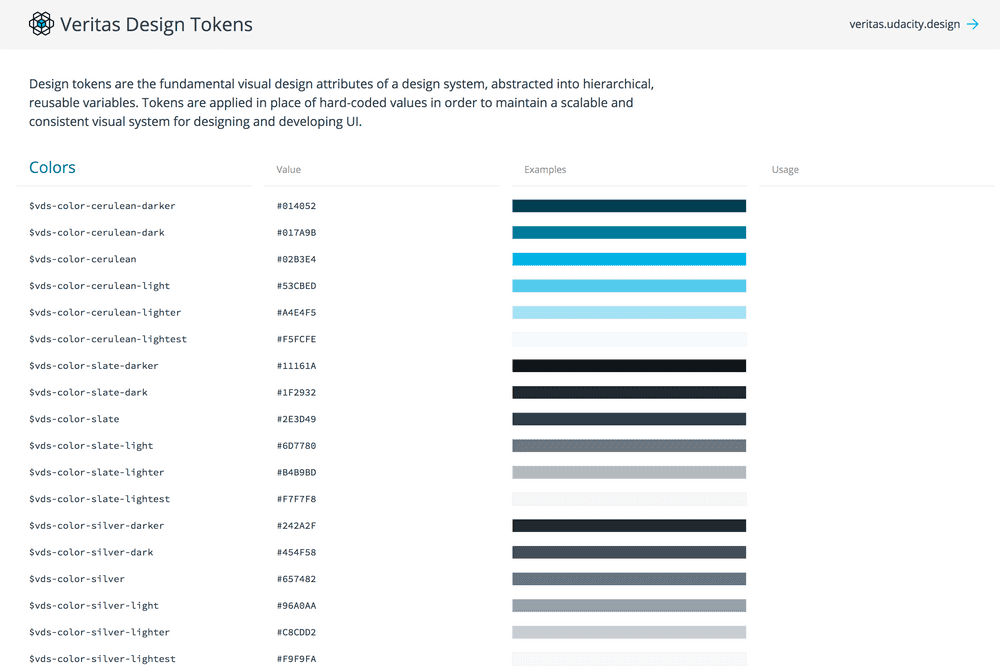Click the silver-lightest color swatch
Image resolution: width=1000 pixels, height=672 pixels.
tap(629, 658)
